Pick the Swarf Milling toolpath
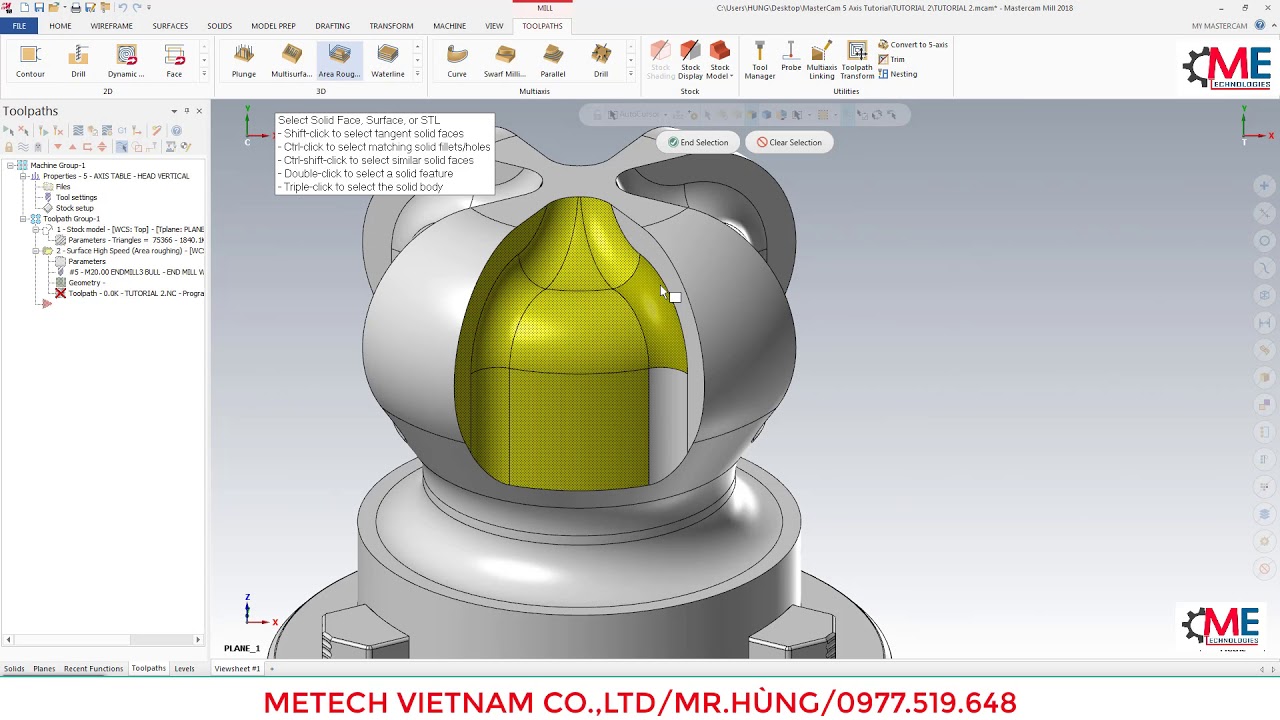The height and width of the screenshot is (720, 1280). click(x=505, y=61)
